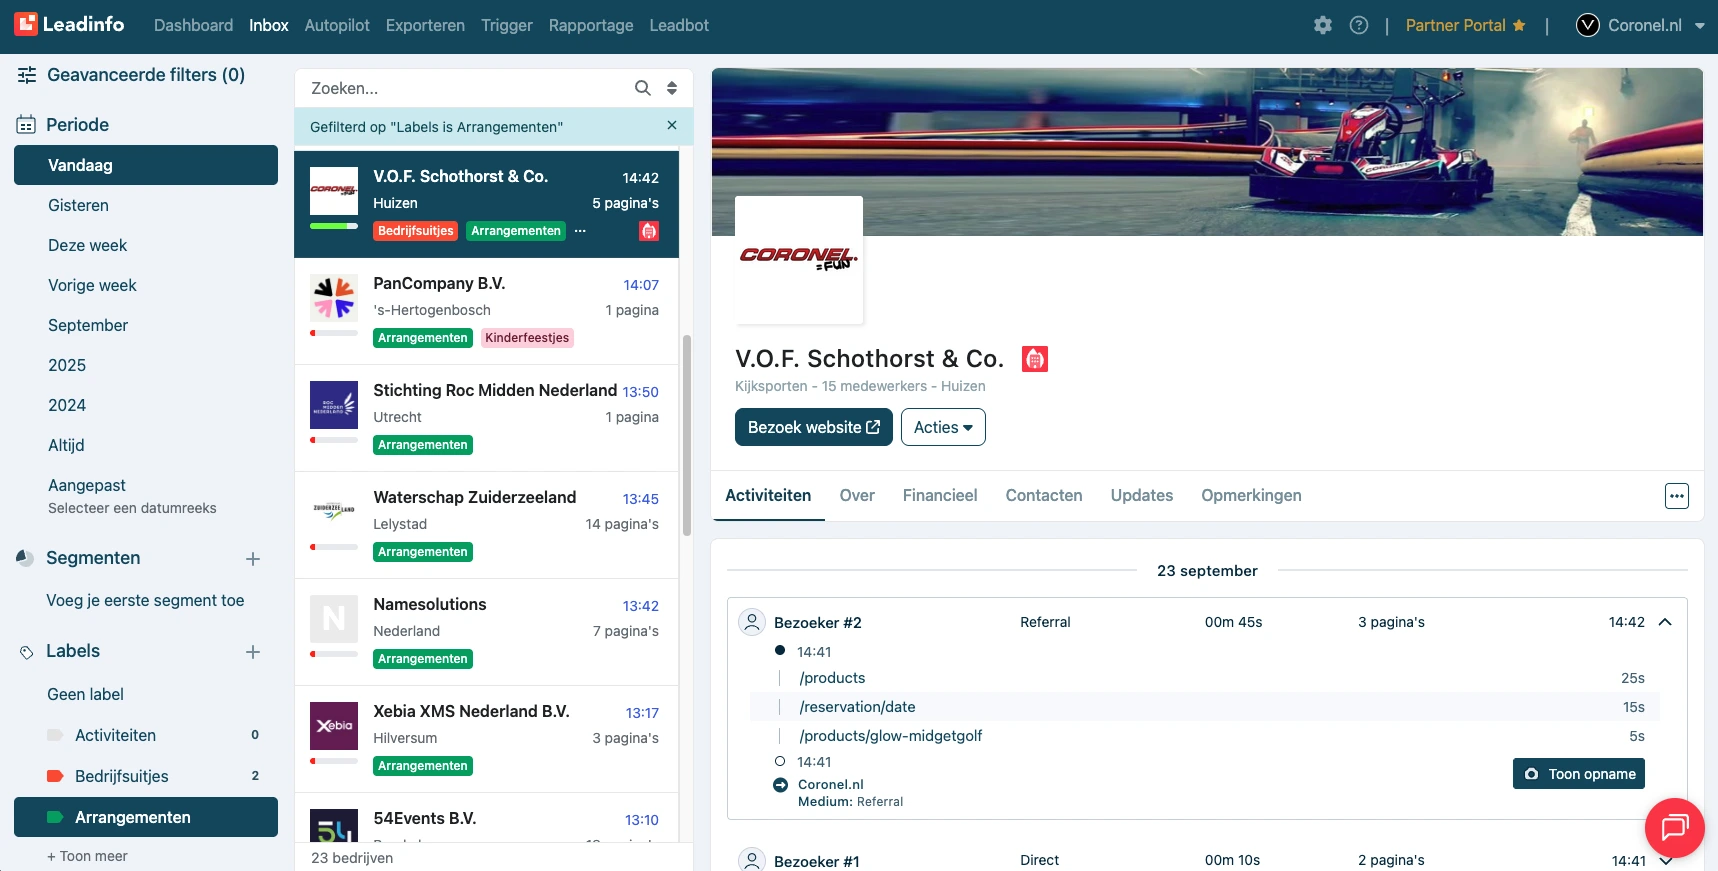Toggle the Arrangementen label filter
This screenshot has height=871, width=1718.
146,817
